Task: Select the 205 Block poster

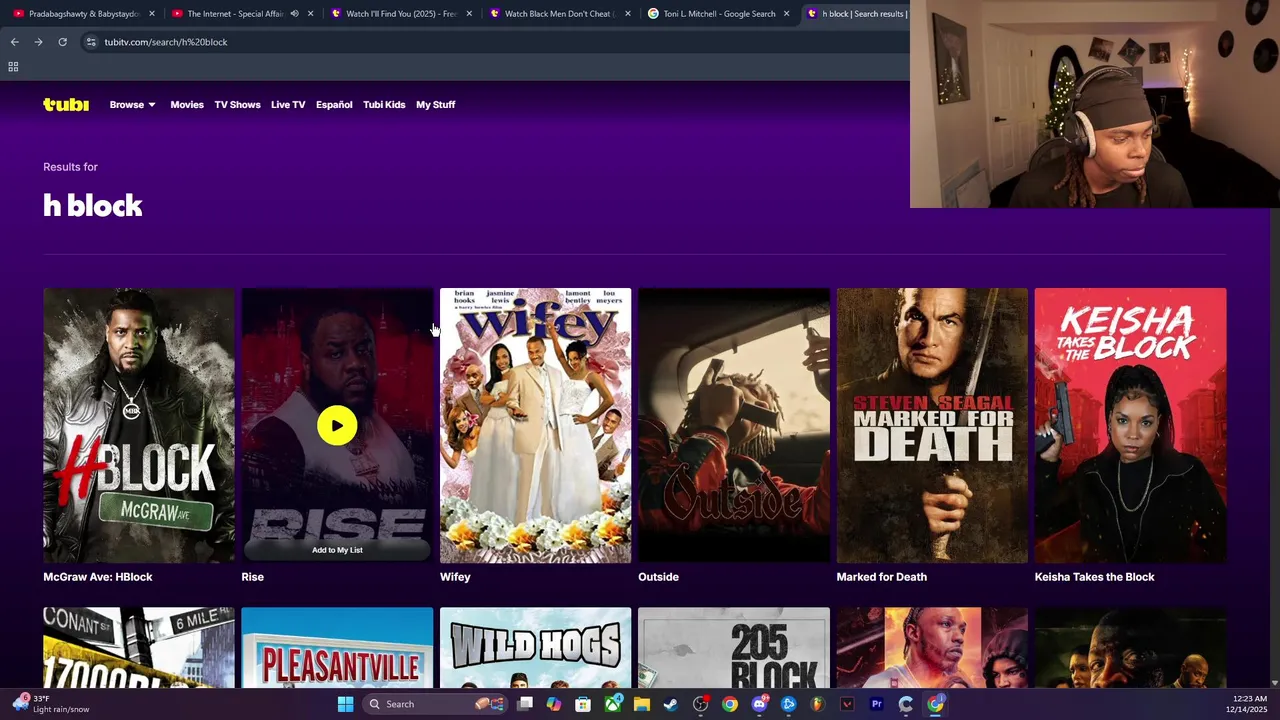Action: click(734, 648)
